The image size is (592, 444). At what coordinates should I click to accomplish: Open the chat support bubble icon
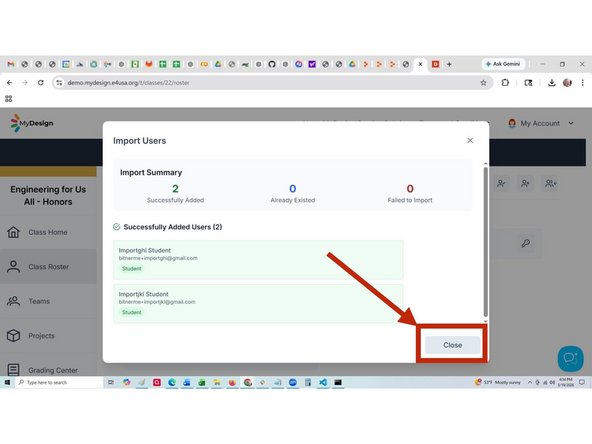[570, 359]
